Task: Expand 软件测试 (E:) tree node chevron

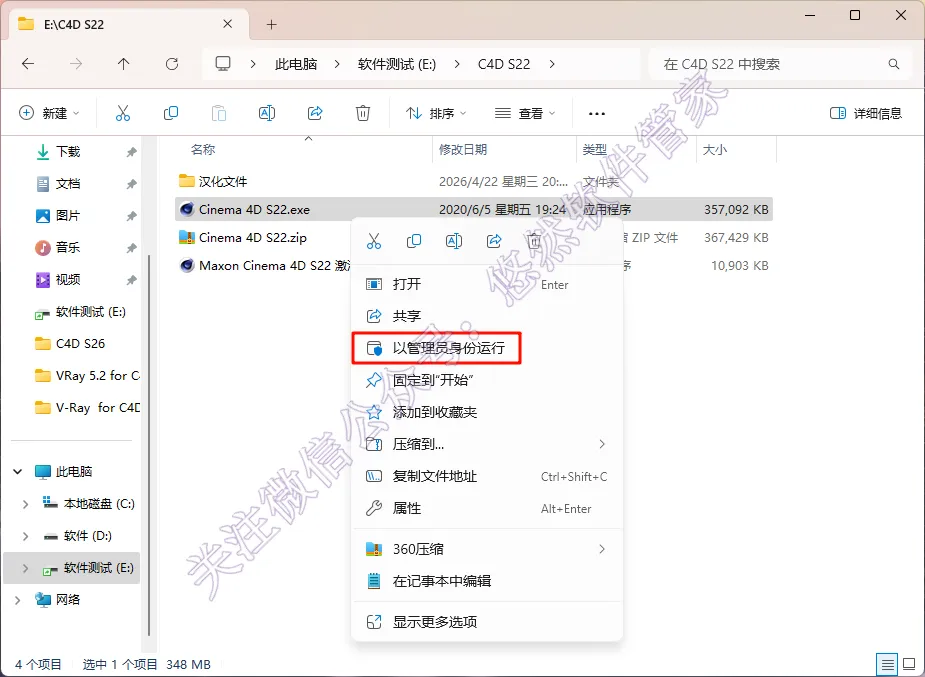Action: pos(25,568)
